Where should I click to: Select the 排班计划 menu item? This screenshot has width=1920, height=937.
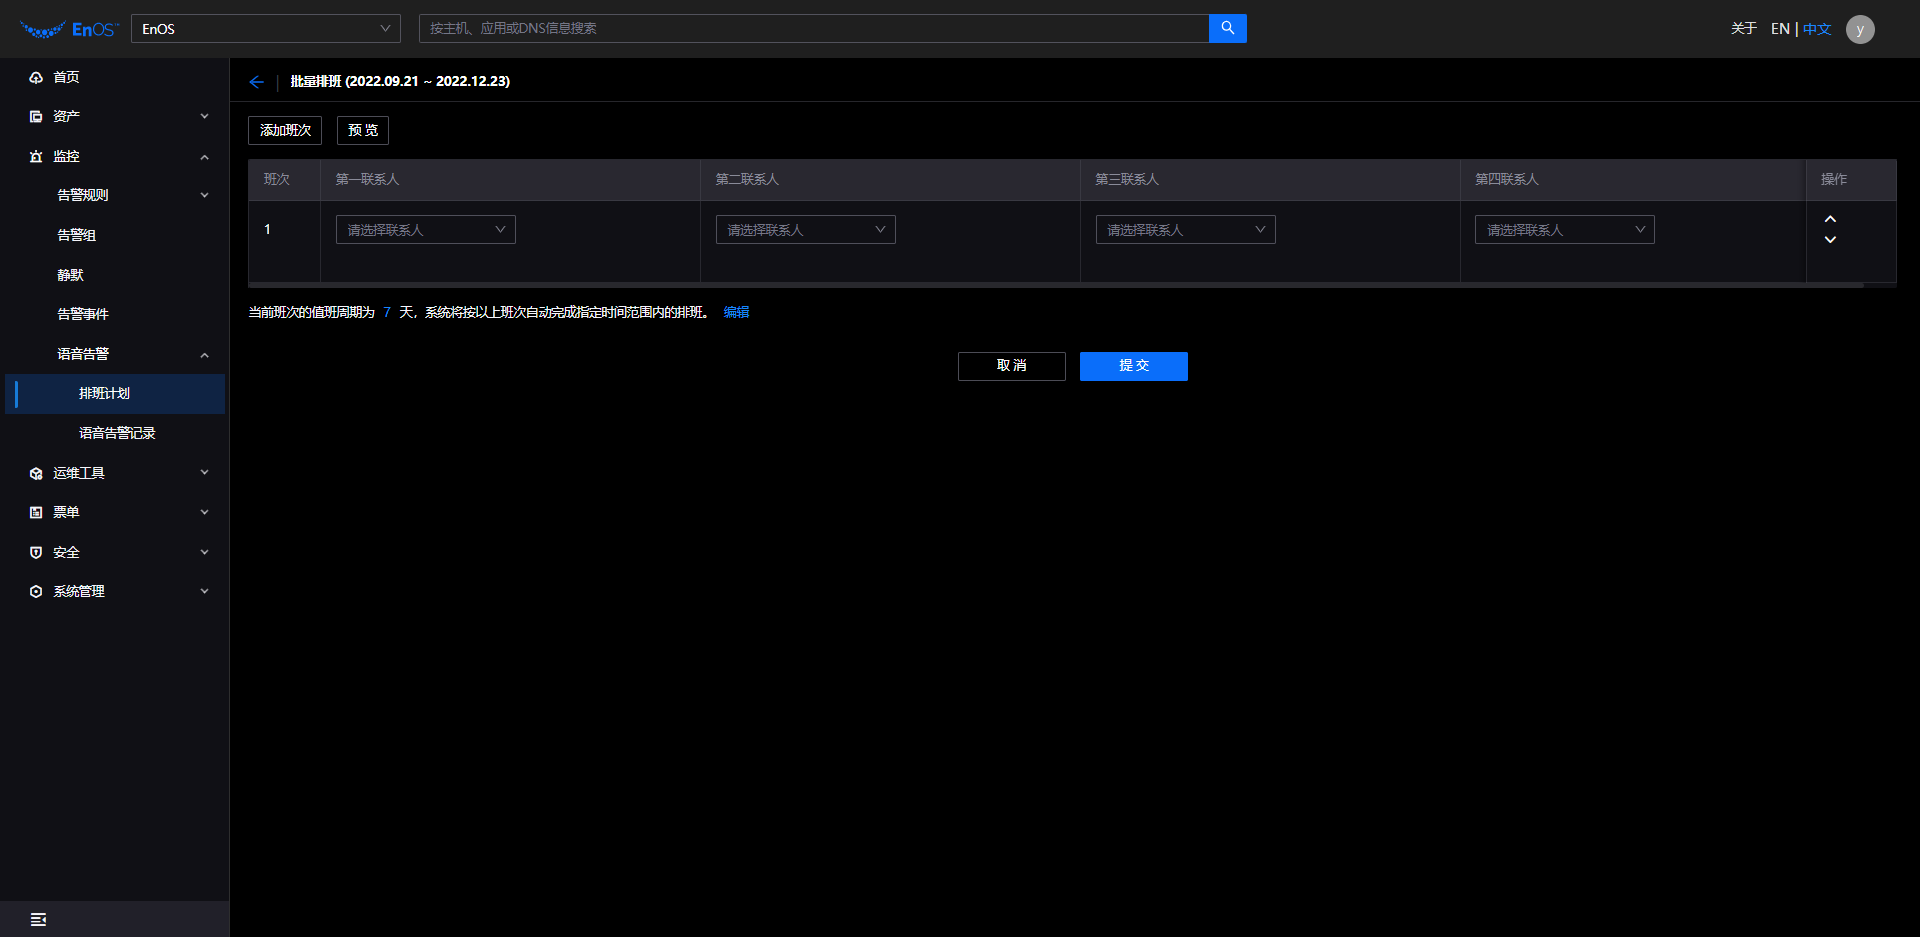tap(115, 393)
